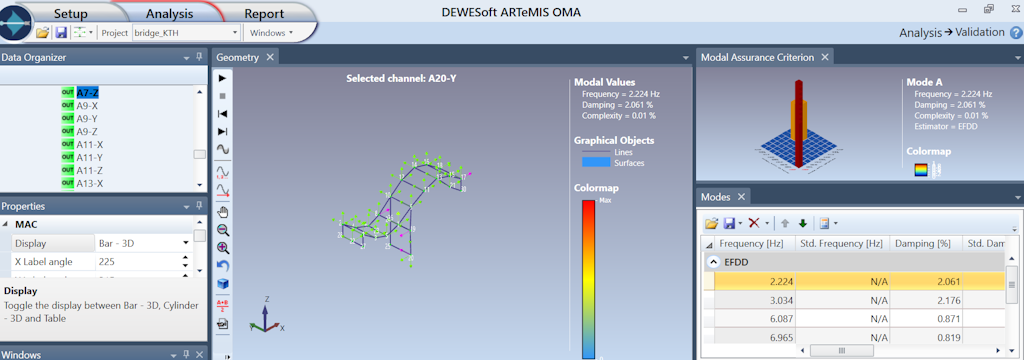The image size is (1024, 360).
Task: Switch to the Report tab
Action: click(x=264, y=13)
